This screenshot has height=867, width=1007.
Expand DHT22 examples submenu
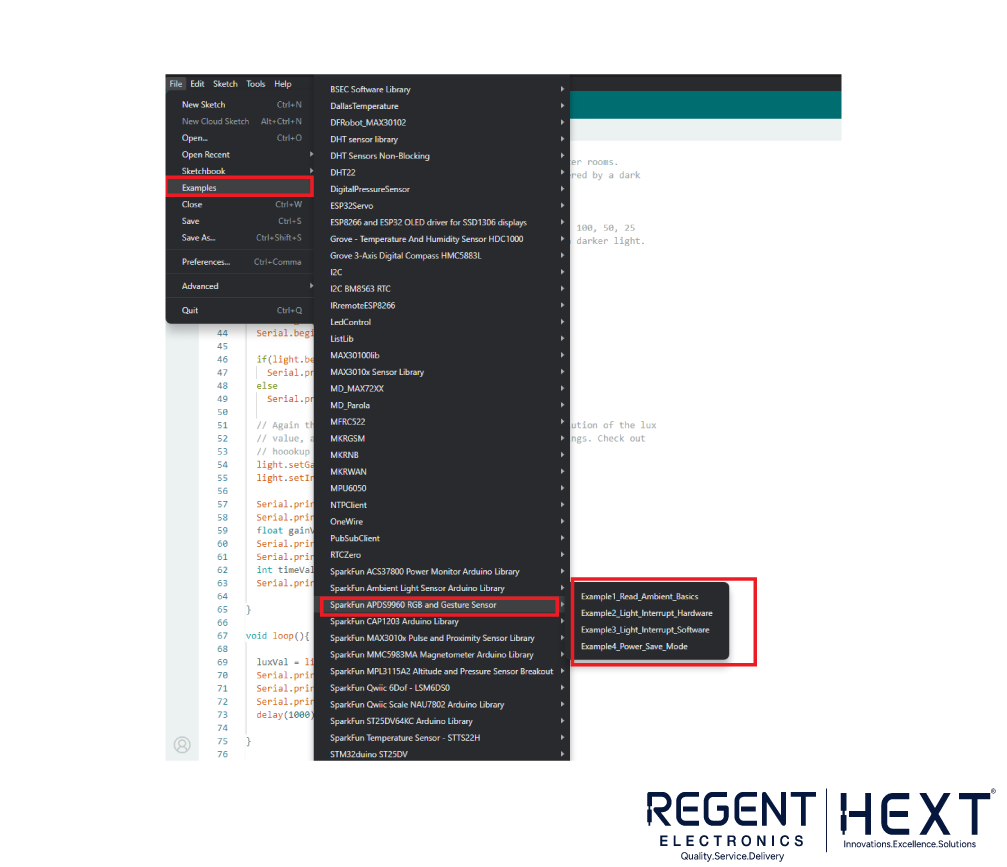(442, 173)
